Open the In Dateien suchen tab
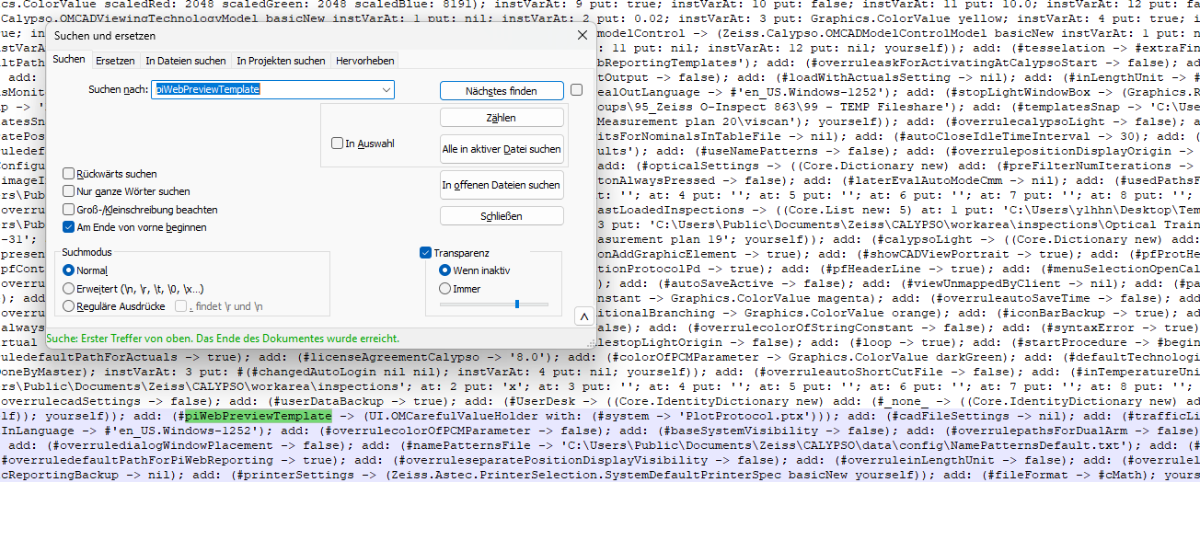The image size is (1200, 540). point(186,61)
